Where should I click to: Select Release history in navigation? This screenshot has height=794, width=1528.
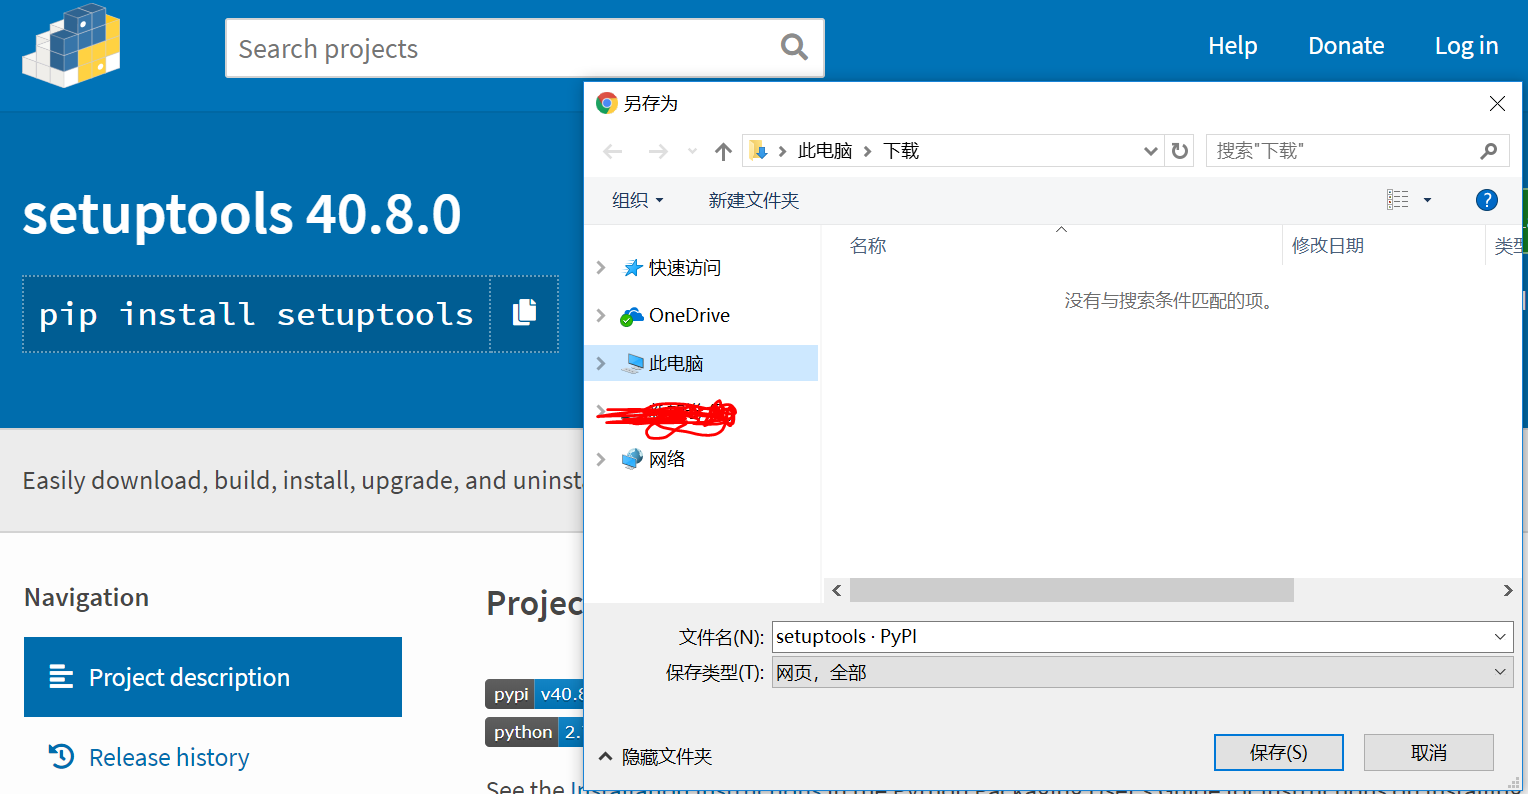tap(168, 757)
